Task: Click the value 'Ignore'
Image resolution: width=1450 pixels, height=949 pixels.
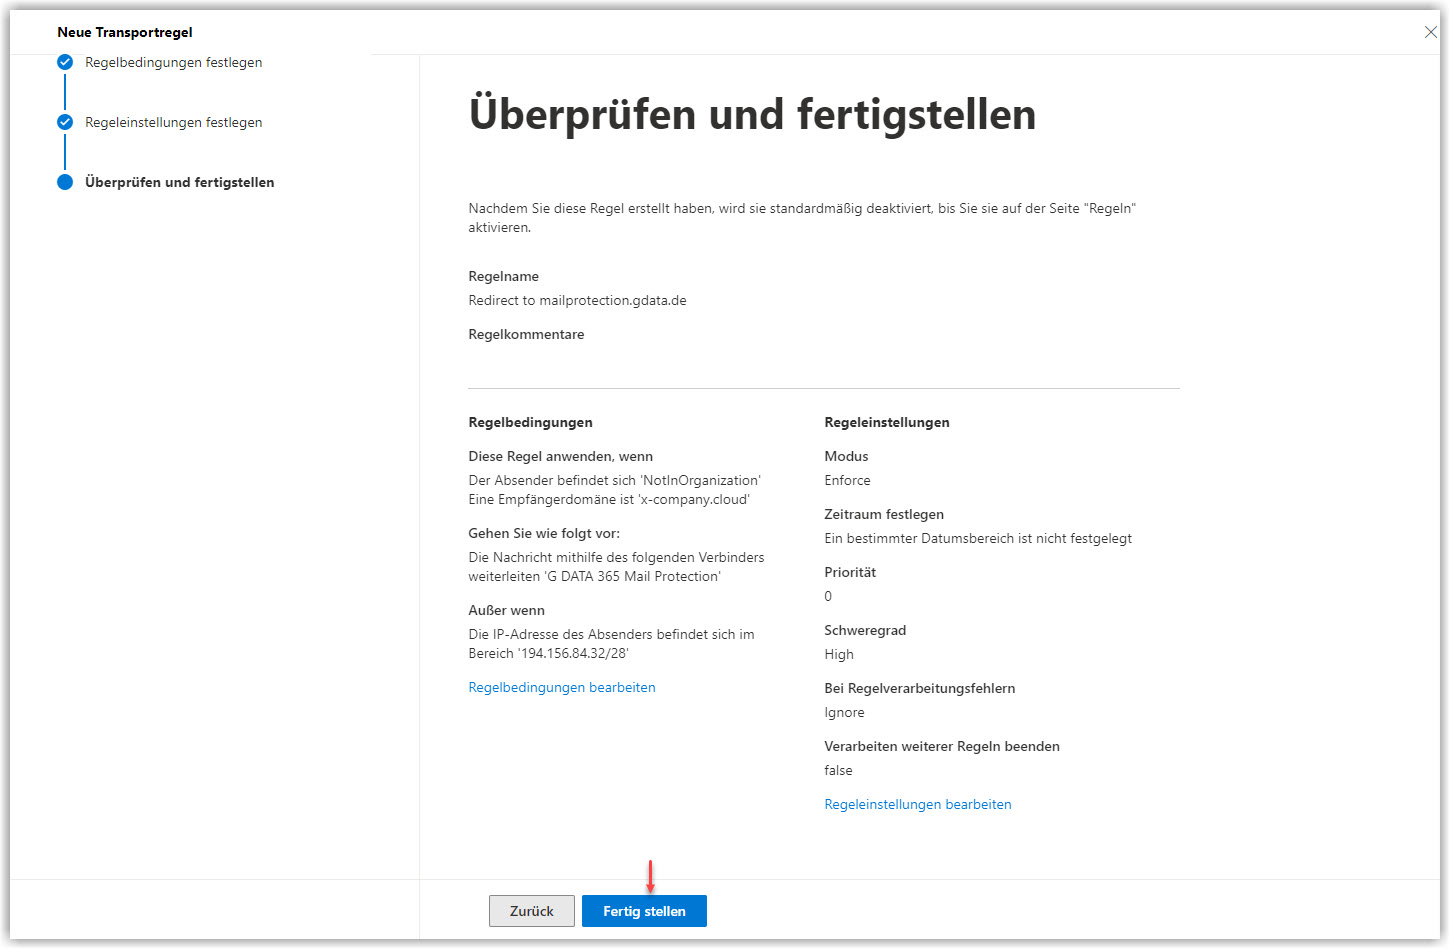Action: tap(844, 712)
